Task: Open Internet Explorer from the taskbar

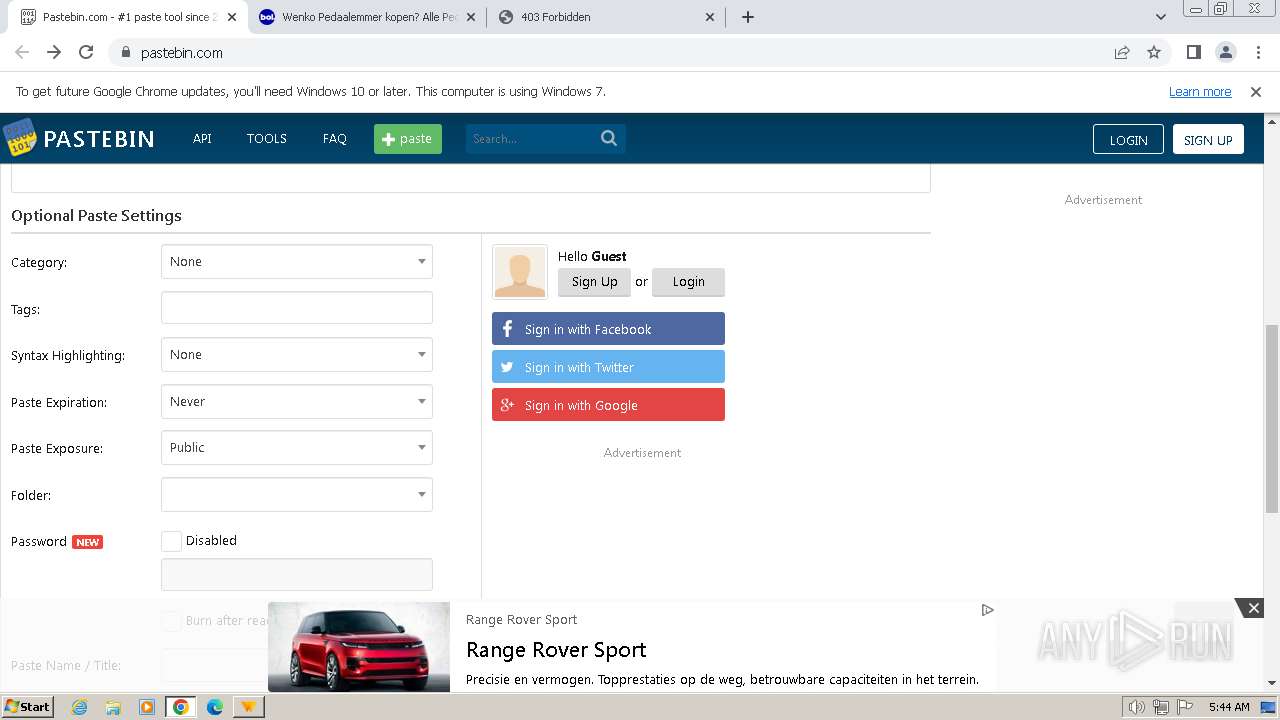Action: coord(79,707)
